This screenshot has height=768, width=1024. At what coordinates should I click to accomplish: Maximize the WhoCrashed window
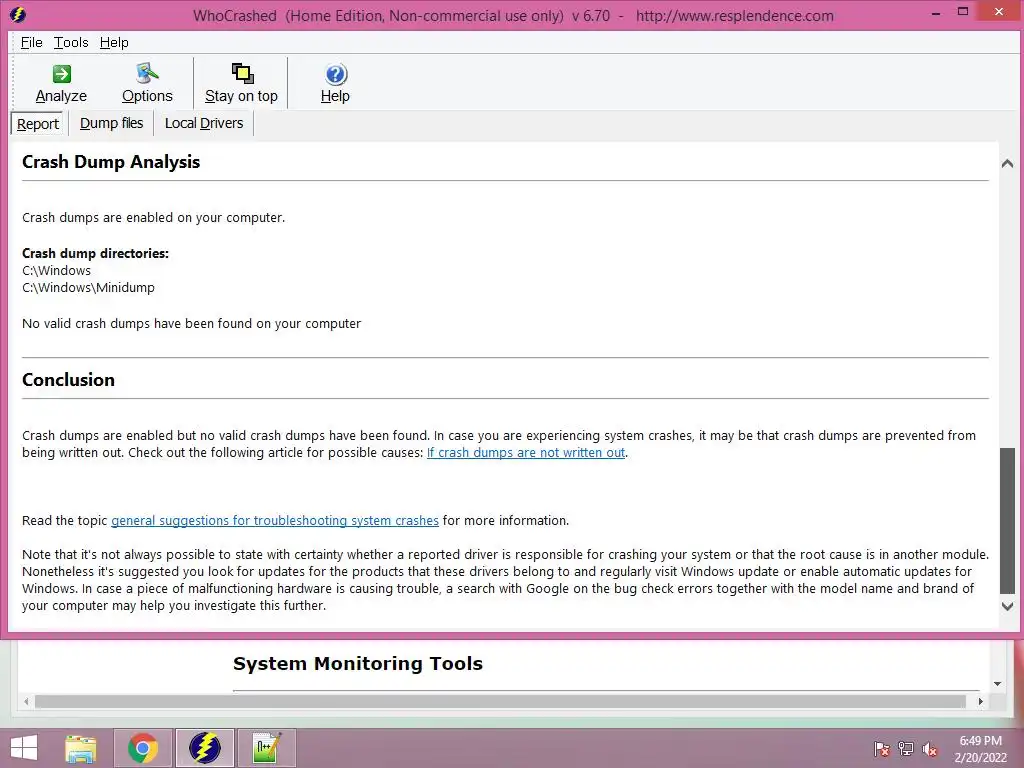[963, 11]
